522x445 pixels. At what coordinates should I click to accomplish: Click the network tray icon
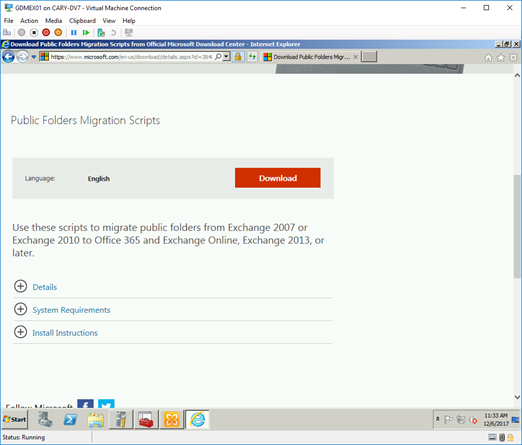pyautogui.click(x=461, y=420)
